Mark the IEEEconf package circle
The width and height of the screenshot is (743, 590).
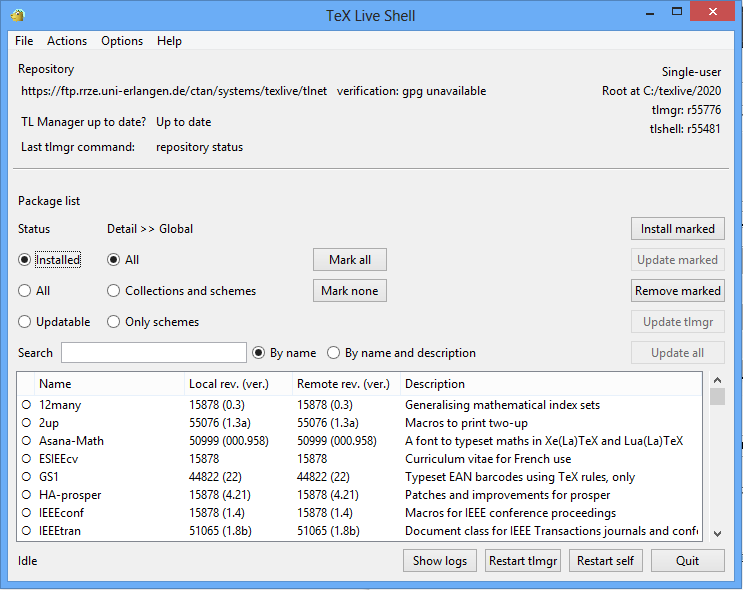pos(27,513)
